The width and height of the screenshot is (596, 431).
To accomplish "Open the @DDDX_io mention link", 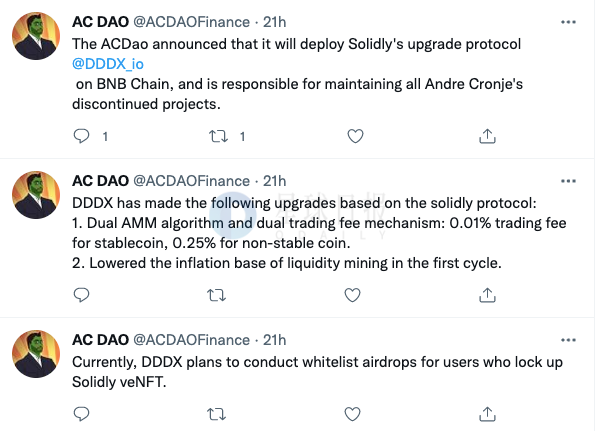I will click(x=108, y=64).
